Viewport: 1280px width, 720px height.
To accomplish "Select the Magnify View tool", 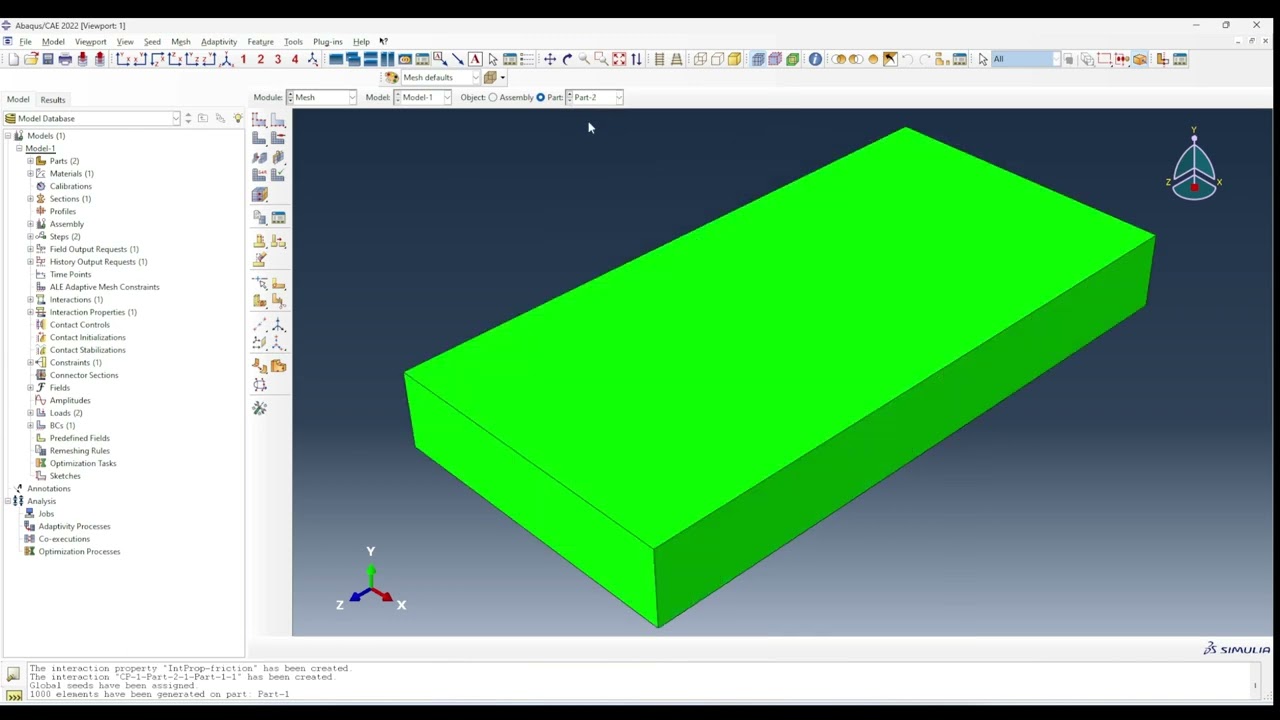I will (584, 59).
